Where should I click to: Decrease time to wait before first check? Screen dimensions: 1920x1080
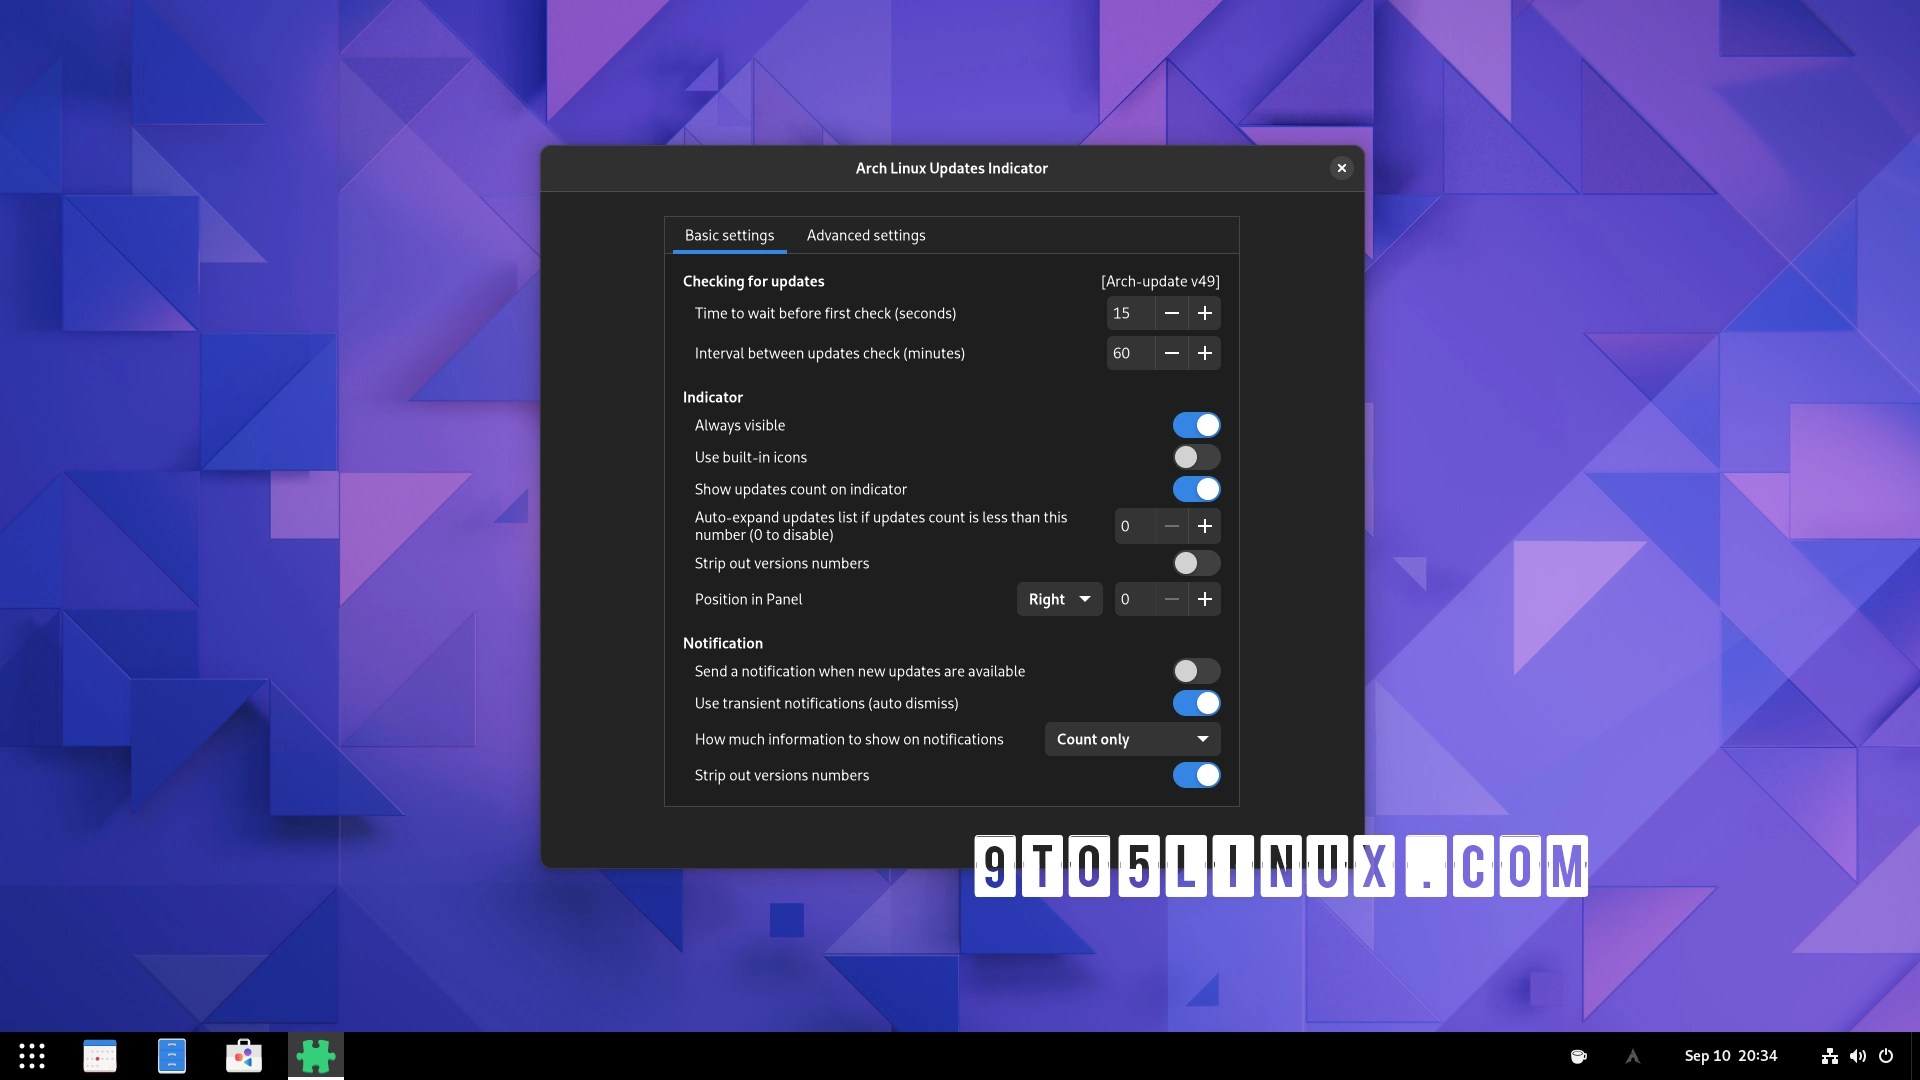point(1172,313)
